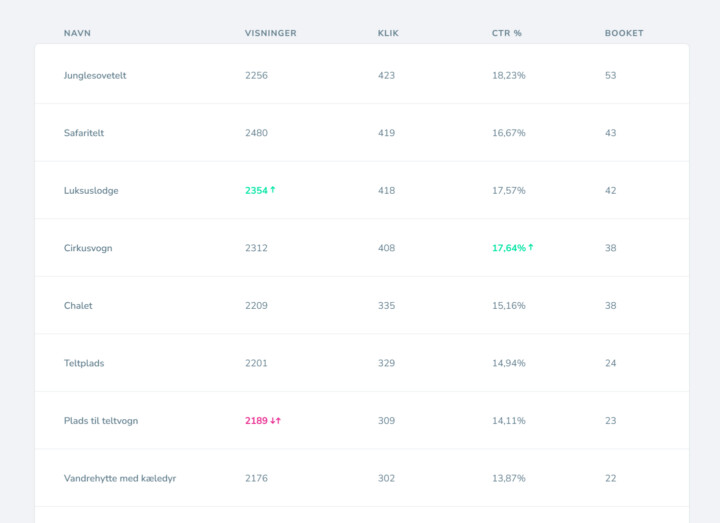
Task: Click the booked value 22
Action: [610, 478]
